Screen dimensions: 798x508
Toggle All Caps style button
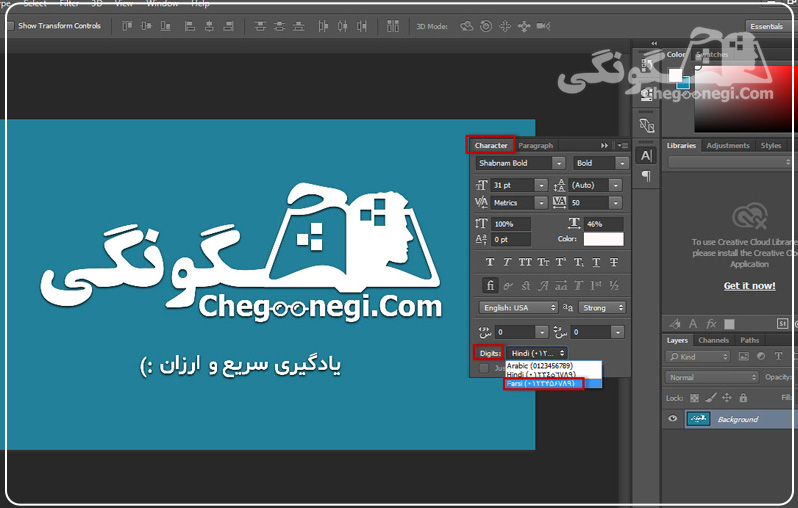(x=525, y=262)
